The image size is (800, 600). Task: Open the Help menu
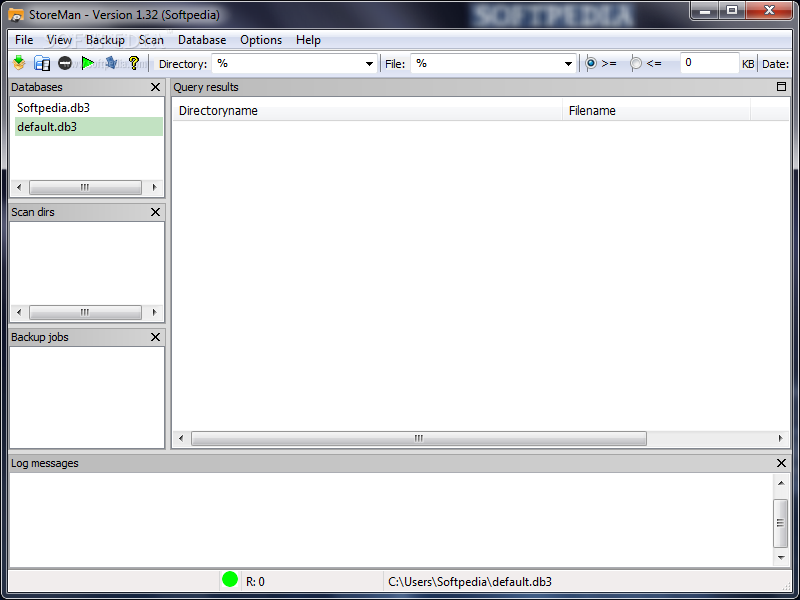coord(308,40)
